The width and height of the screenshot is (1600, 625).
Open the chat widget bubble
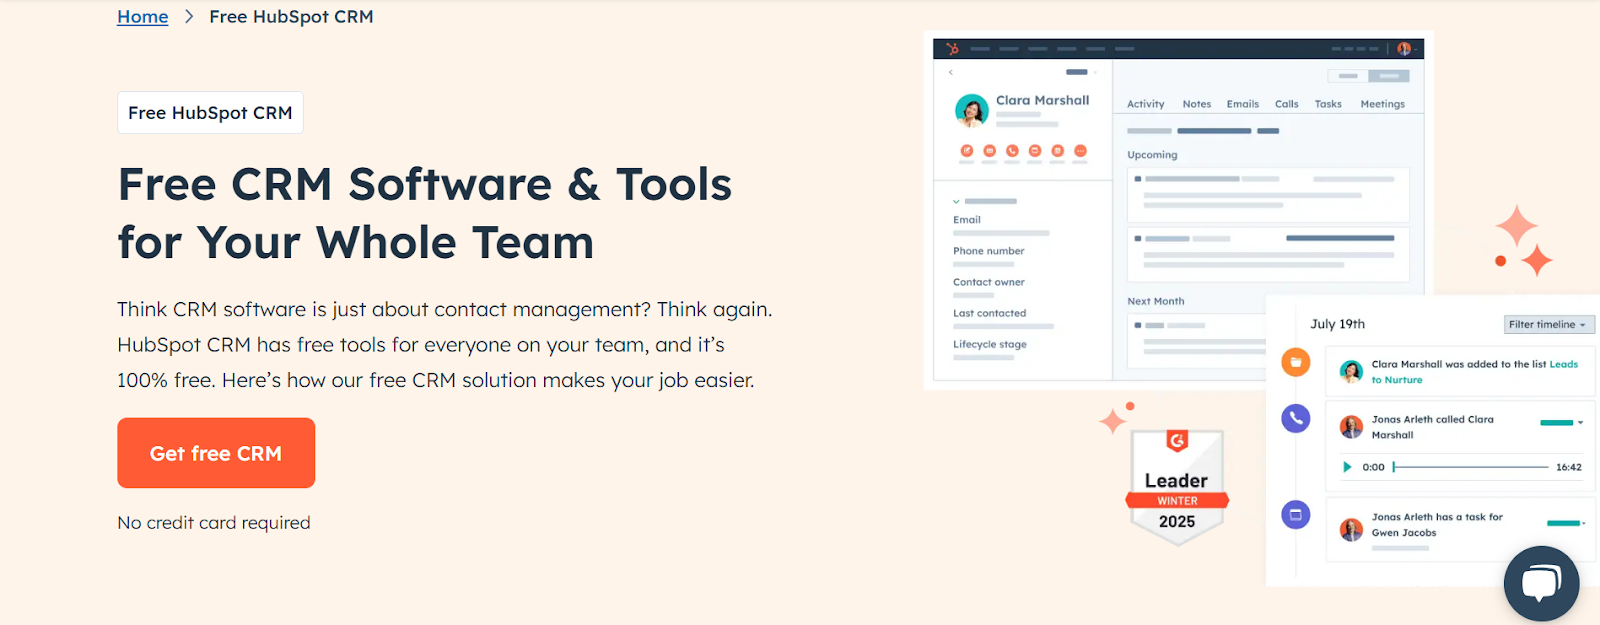point(1541,584)
